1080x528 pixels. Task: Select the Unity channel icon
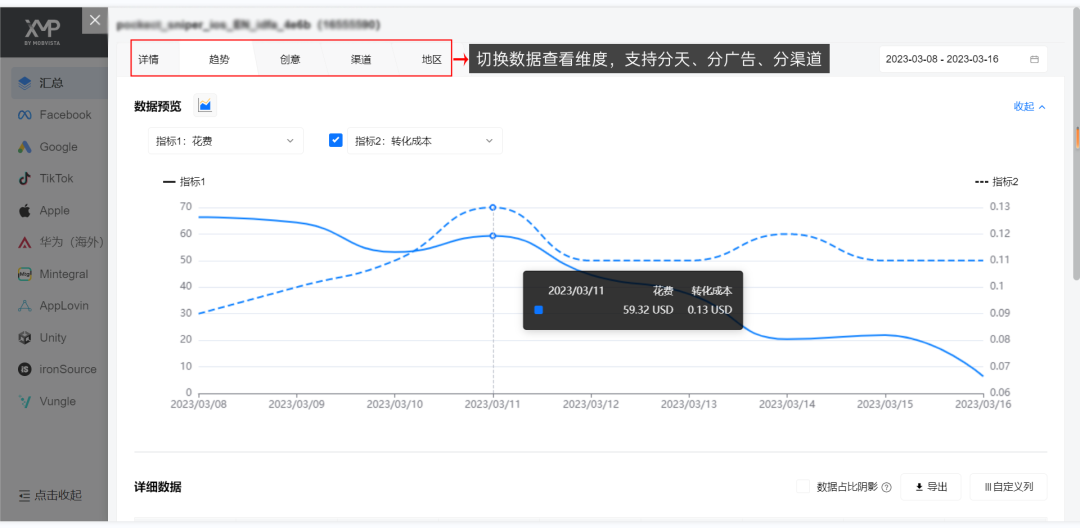coord(25,337)
